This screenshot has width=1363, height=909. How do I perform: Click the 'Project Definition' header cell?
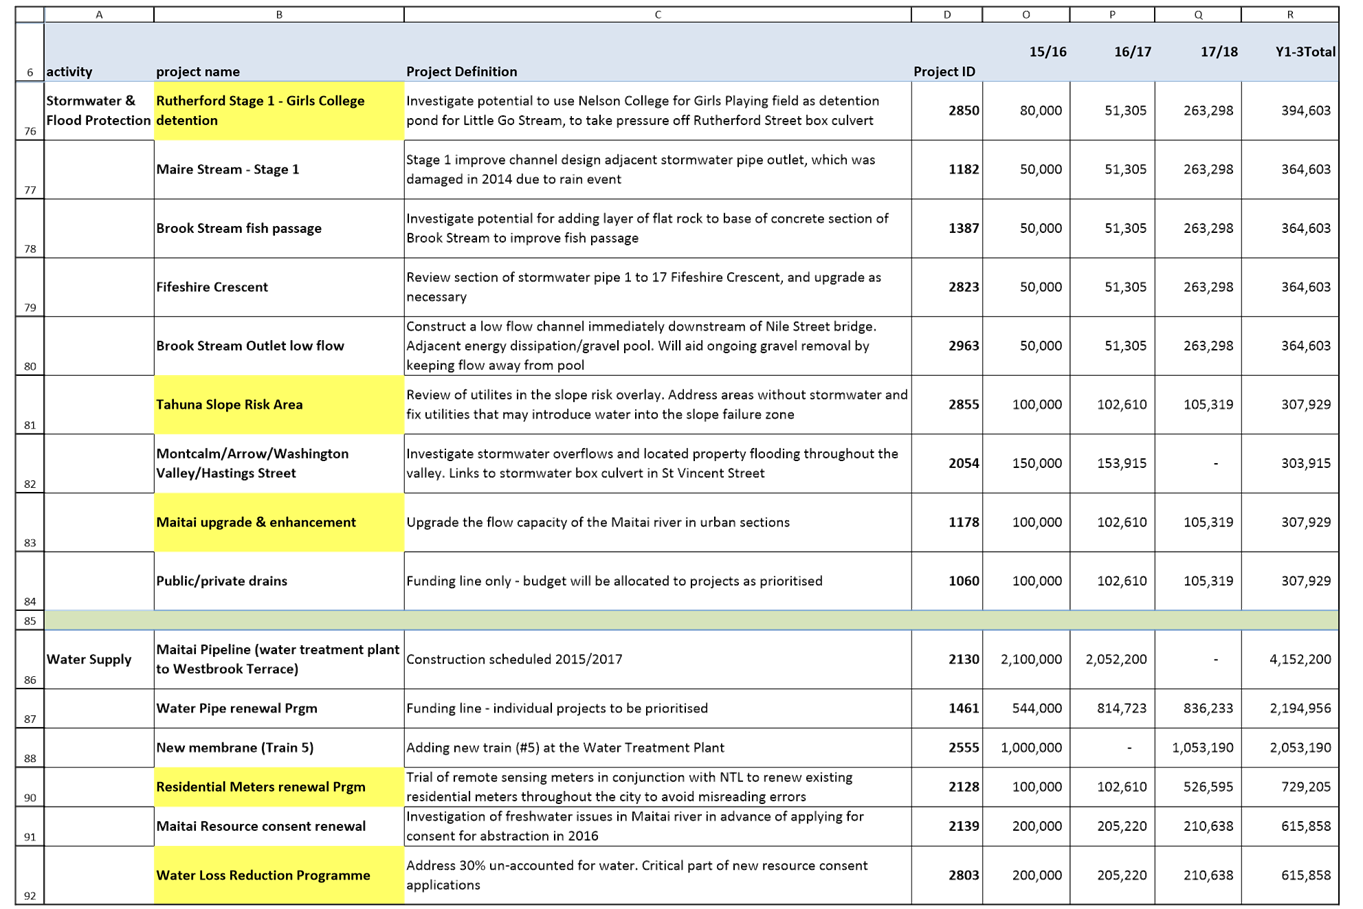point(657,52)
